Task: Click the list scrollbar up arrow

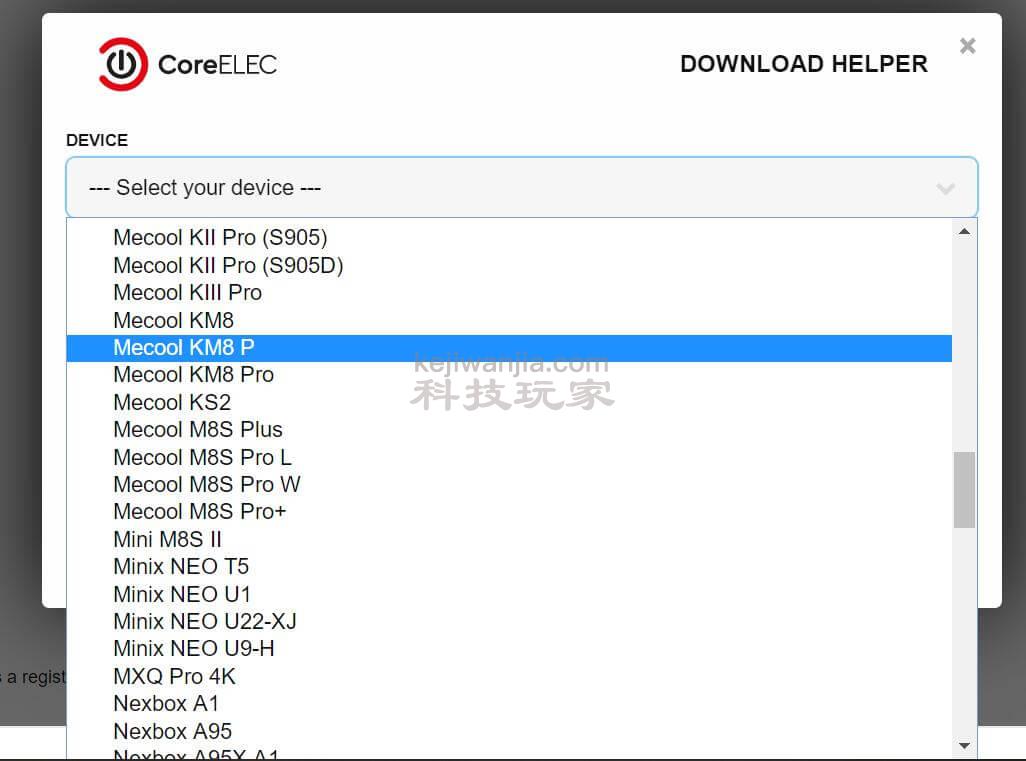Action: tap(964, 232)
